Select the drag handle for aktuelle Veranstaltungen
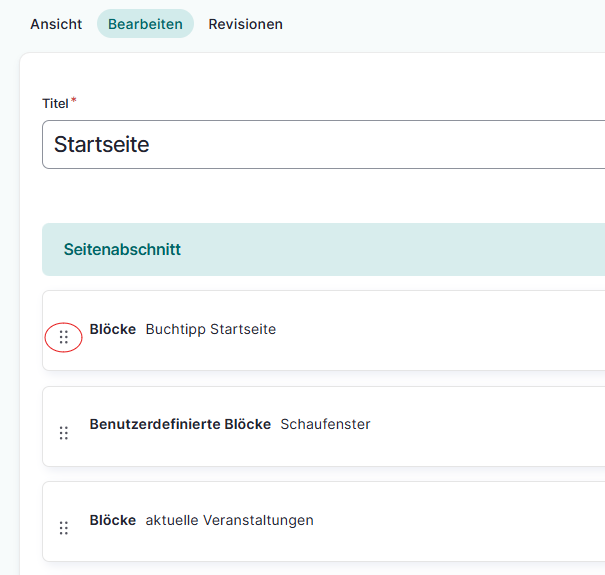 [x=64, y=528]
